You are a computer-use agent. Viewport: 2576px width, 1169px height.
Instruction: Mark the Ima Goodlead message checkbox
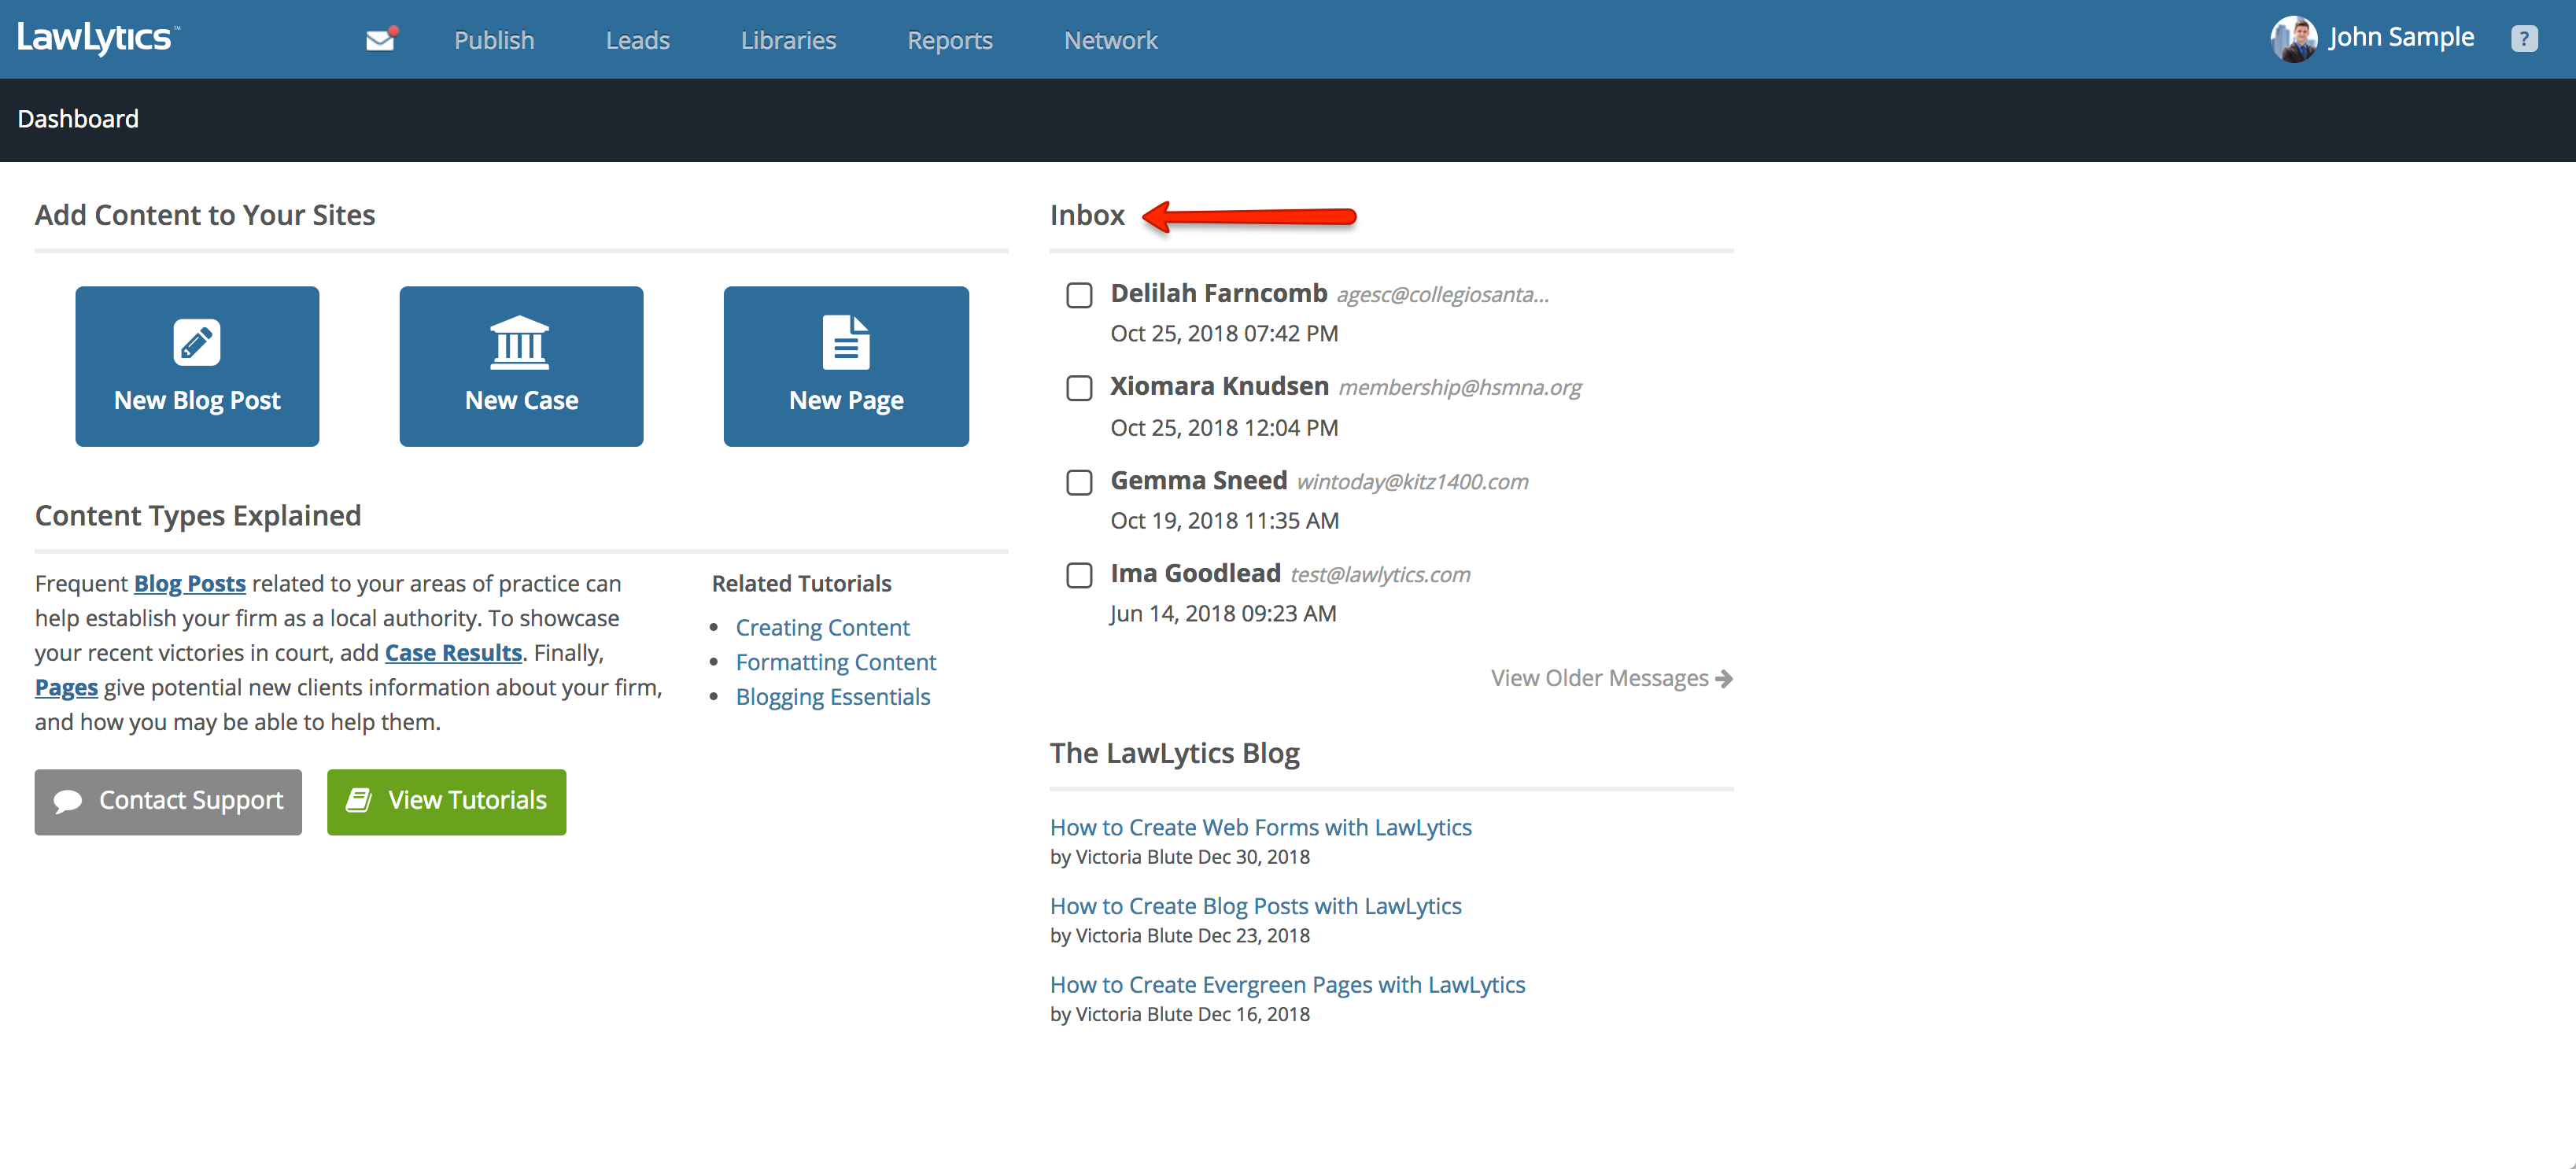(1079, 575)
